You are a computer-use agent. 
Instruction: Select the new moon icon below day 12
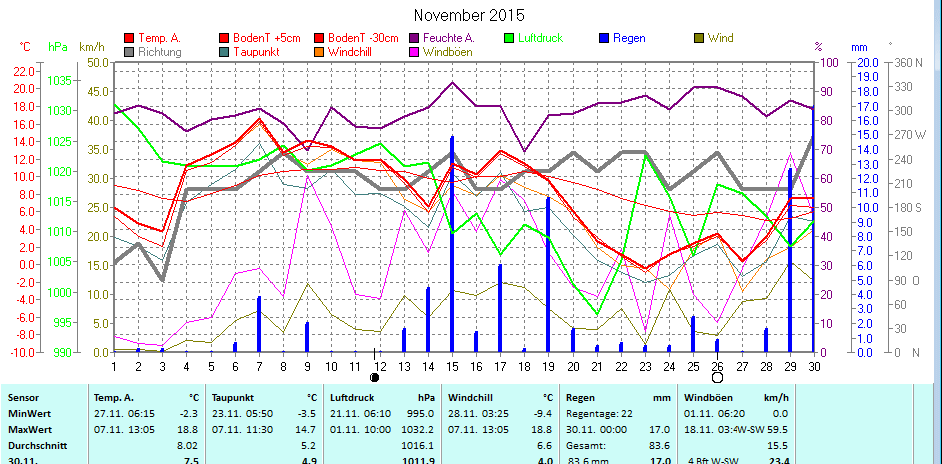pyautogui.click(x=374, y=377)
